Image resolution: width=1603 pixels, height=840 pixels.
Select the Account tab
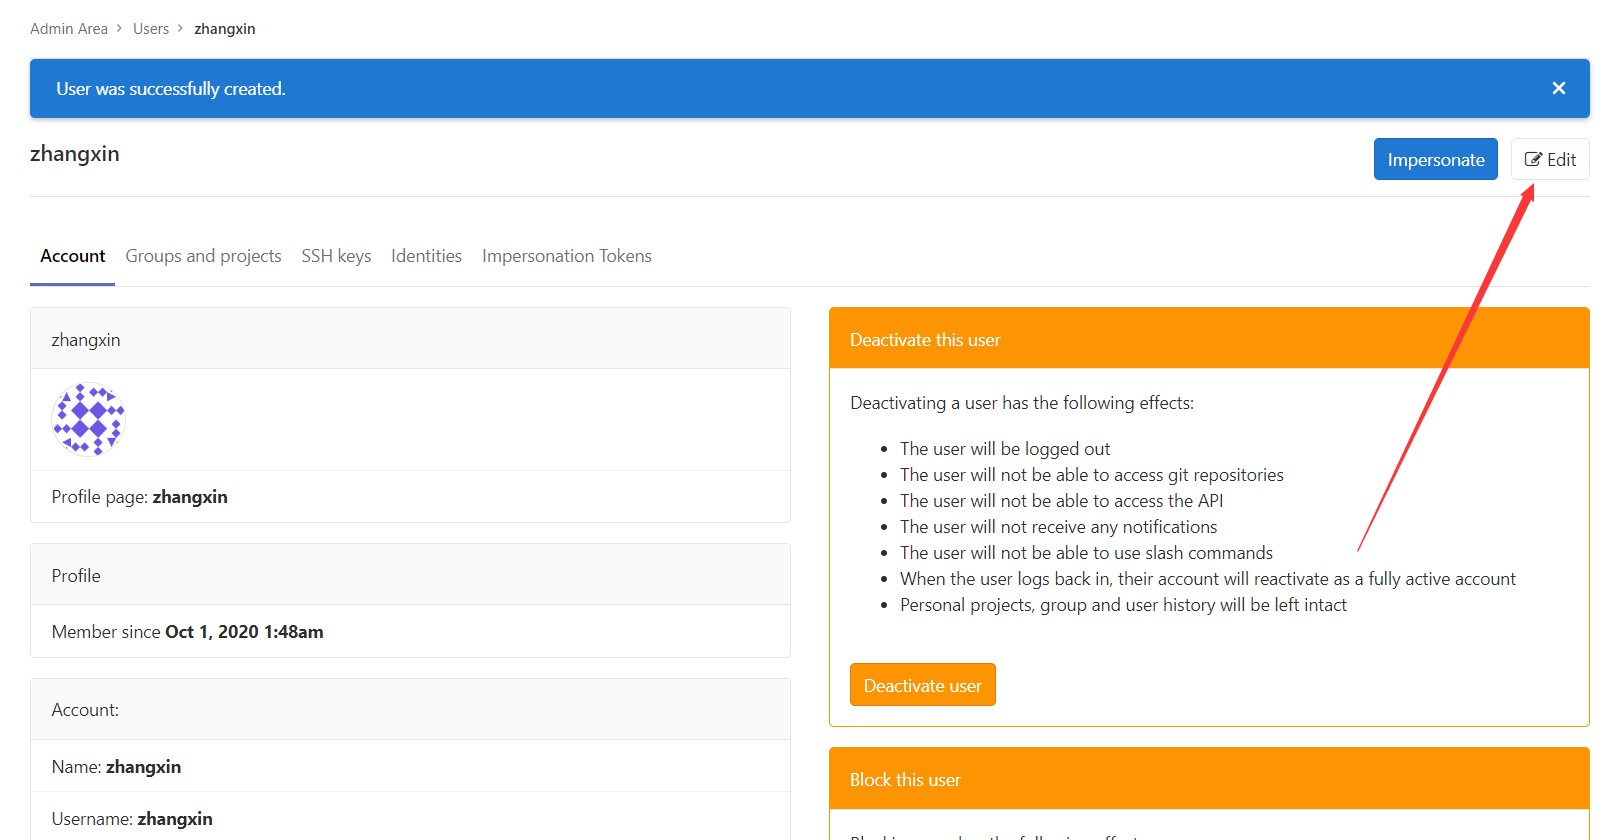pos(72,256)
